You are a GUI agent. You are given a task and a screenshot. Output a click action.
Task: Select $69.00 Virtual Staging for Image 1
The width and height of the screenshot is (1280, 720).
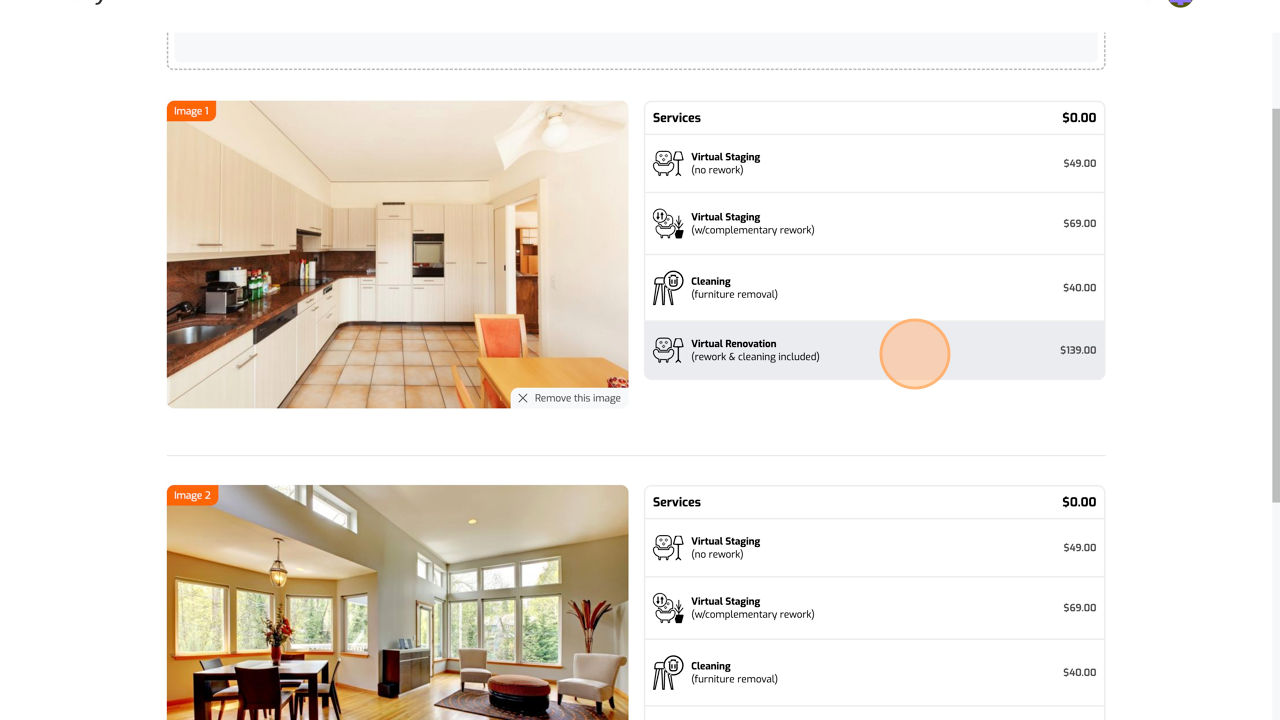pyautogui.click(x=875, y=223)
